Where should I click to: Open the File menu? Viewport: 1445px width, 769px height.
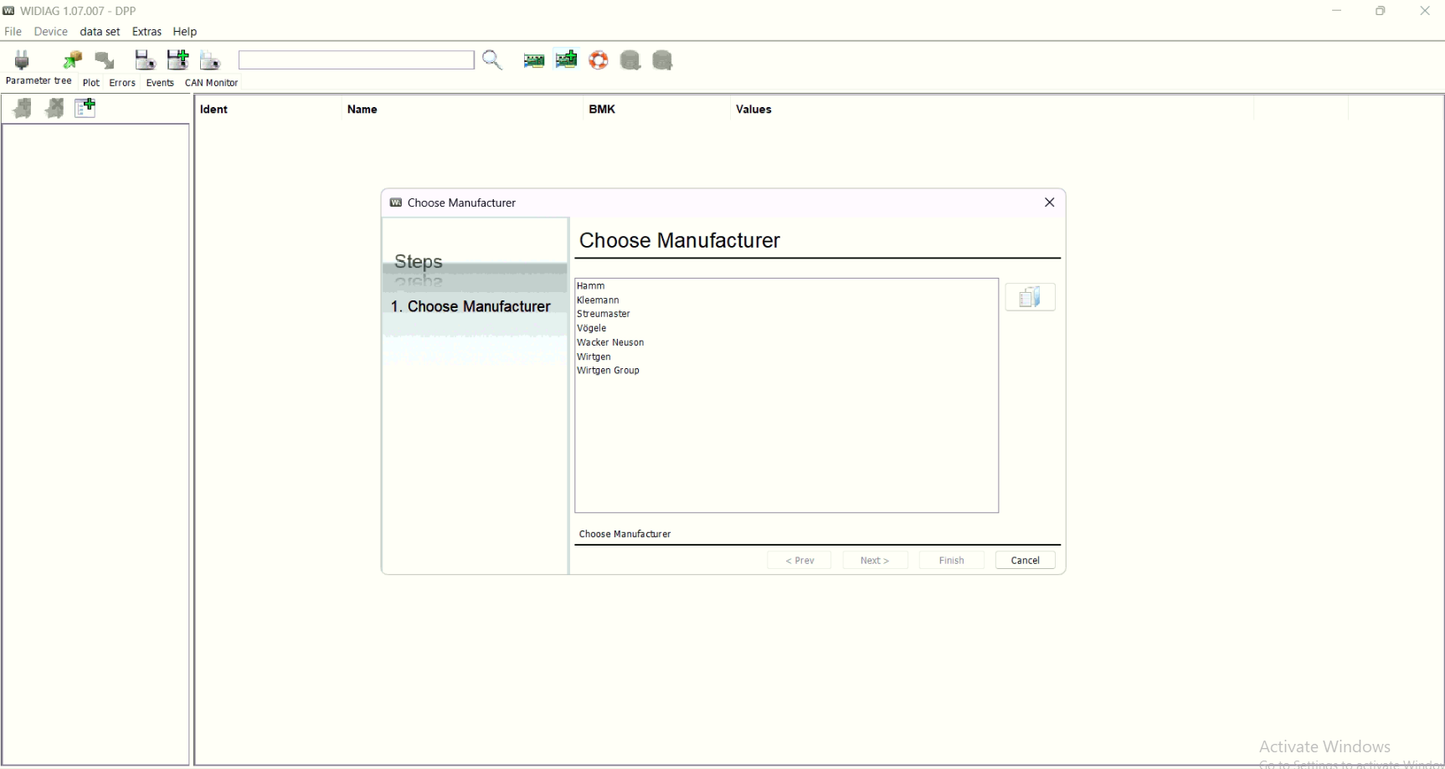click(13, 32)
